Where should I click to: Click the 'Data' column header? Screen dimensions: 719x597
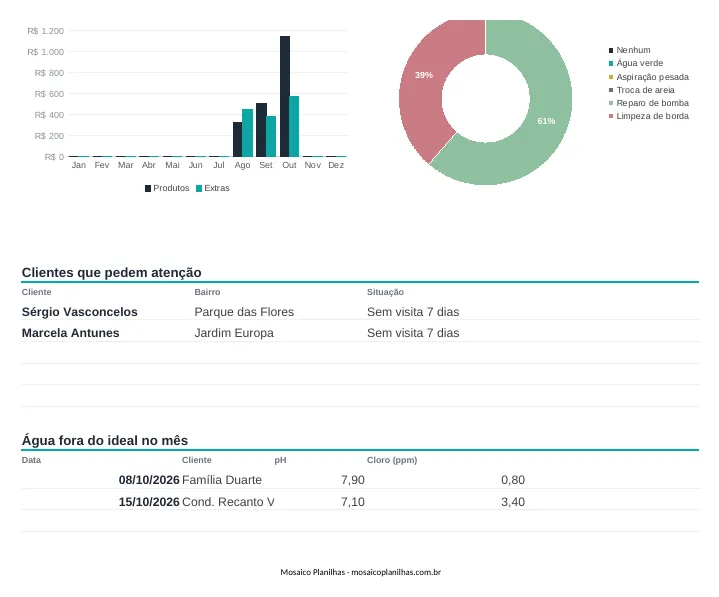pos(31,460)
